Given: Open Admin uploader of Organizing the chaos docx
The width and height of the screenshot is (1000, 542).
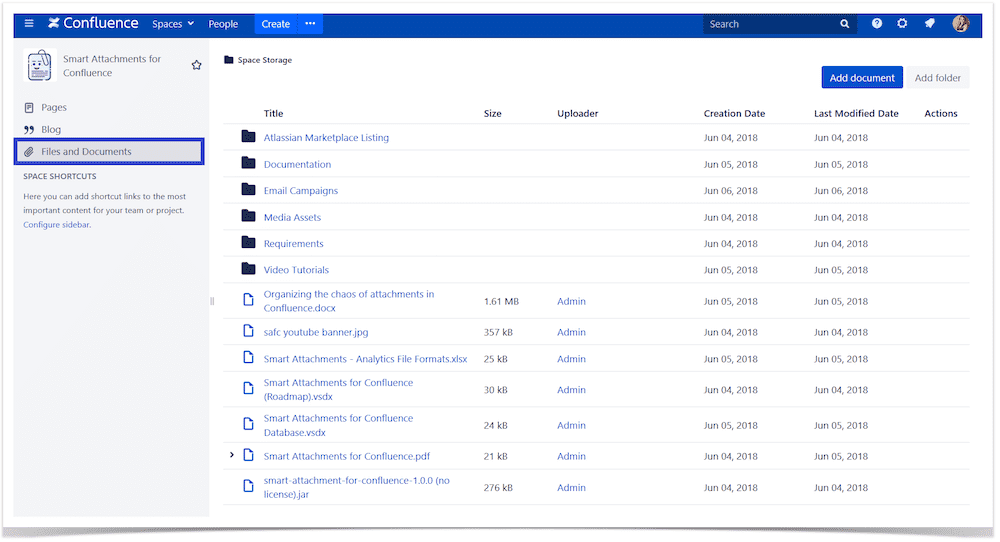Looking at the screenshot, I should [x=571, y=302].
